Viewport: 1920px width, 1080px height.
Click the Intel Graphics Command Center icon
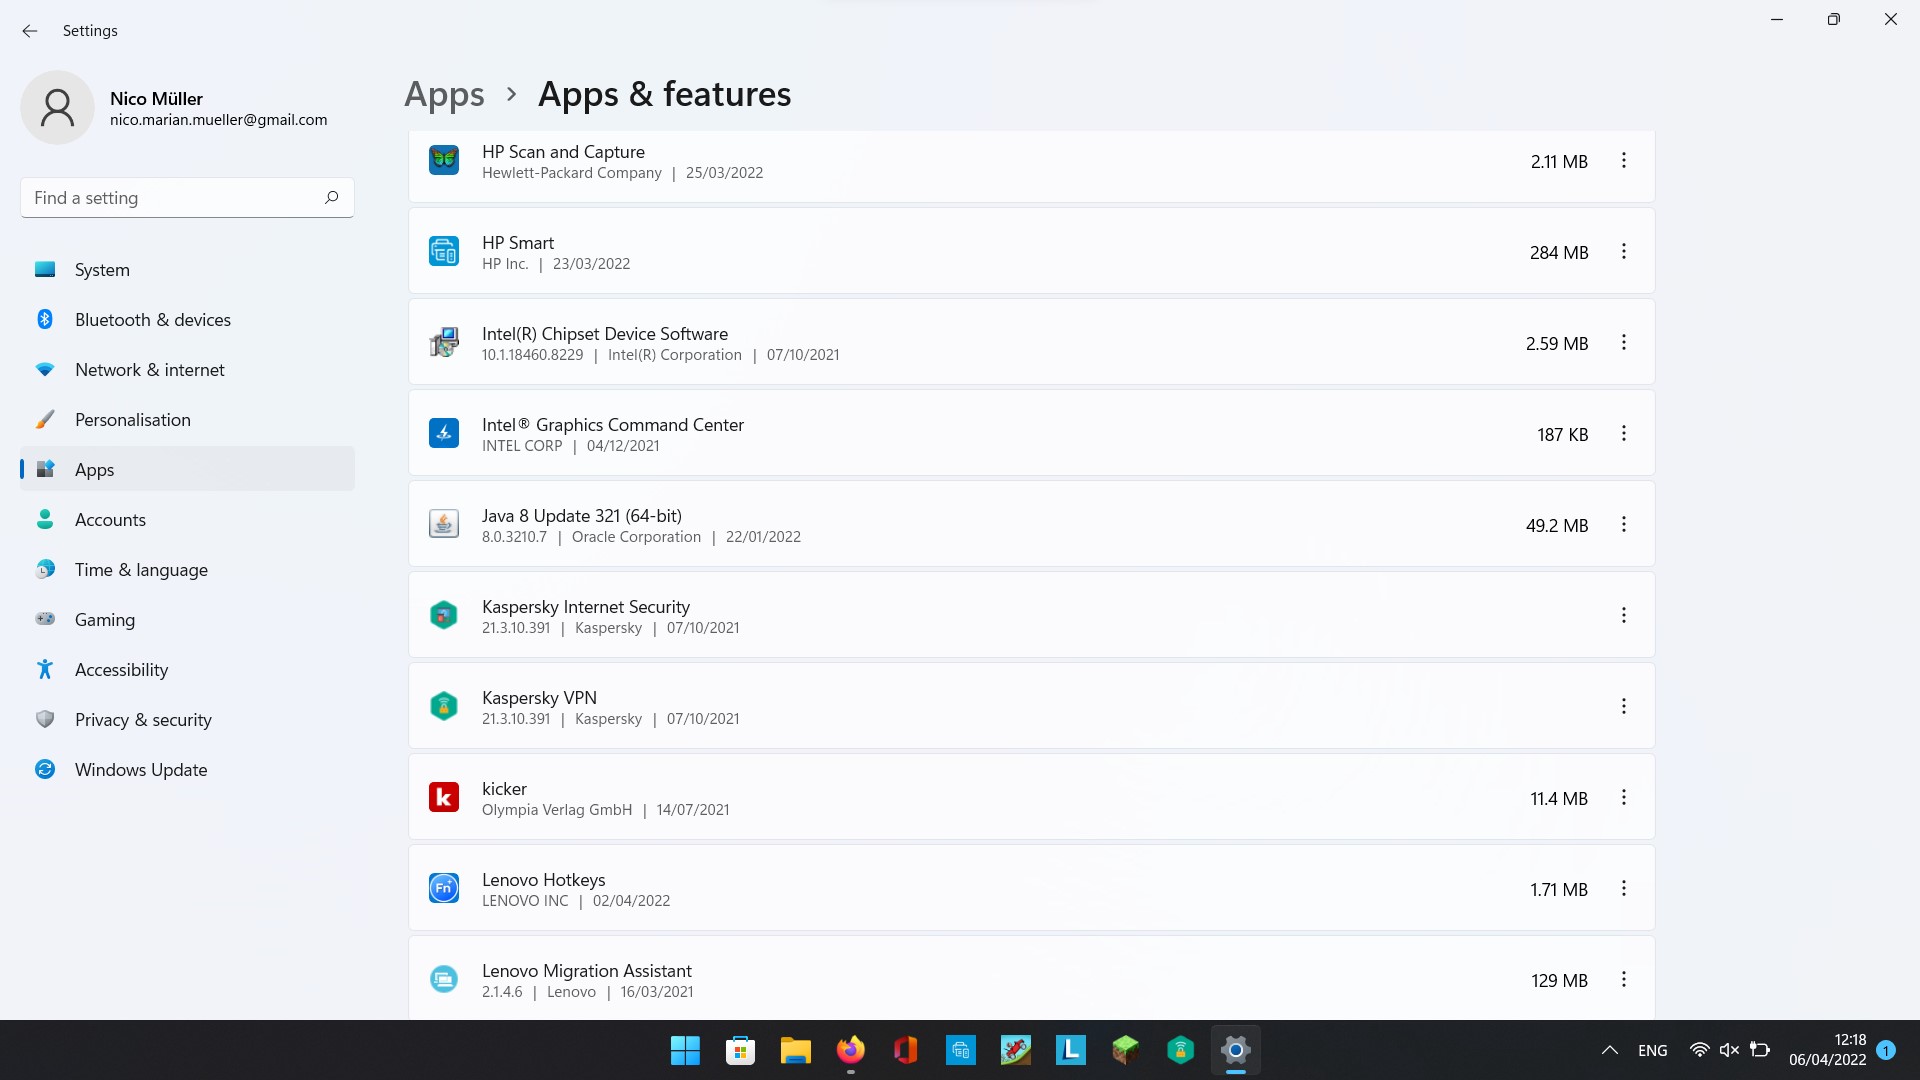[444, 433]
